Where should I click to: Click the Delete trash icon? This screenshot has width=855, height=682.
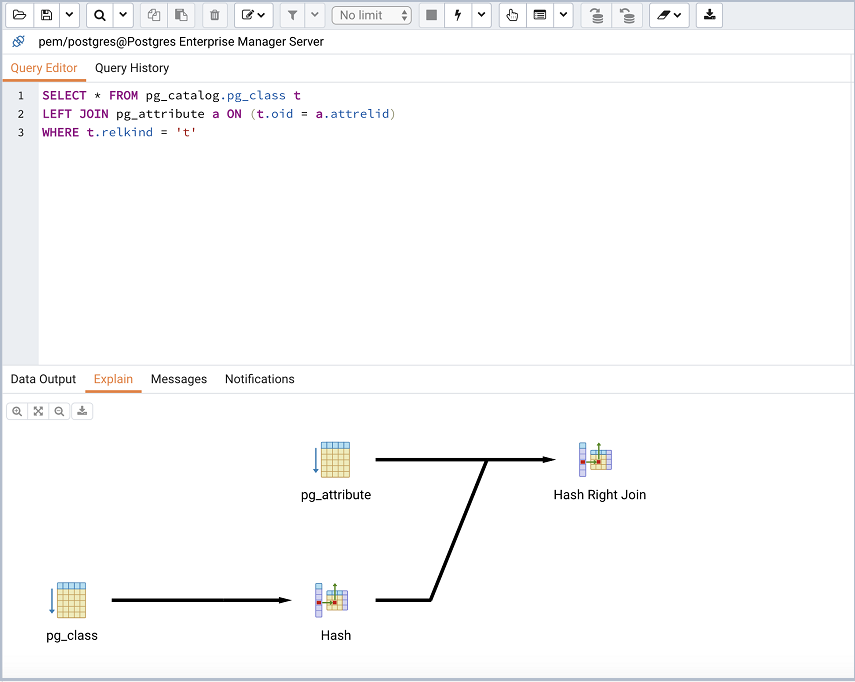tap(215, 15)
